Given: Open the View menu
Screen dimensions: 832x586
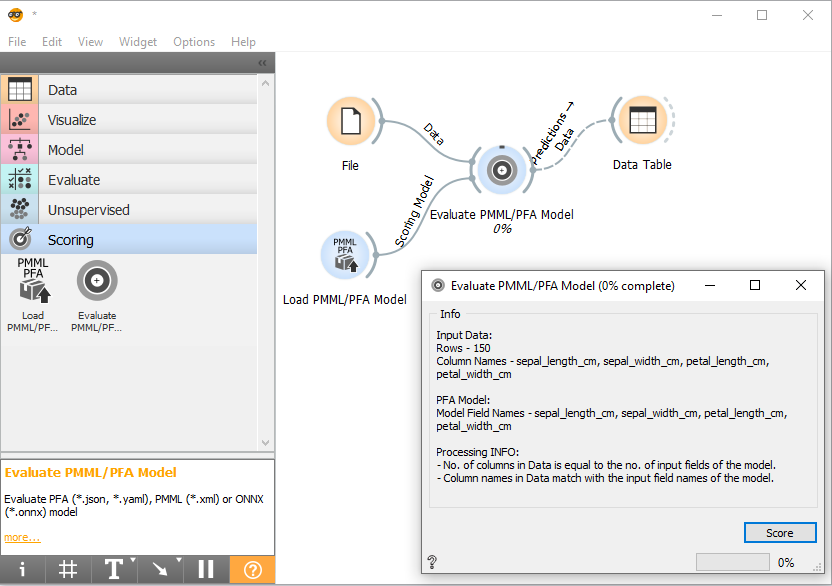Looking at the screenshot, I should tap(90, 41).
